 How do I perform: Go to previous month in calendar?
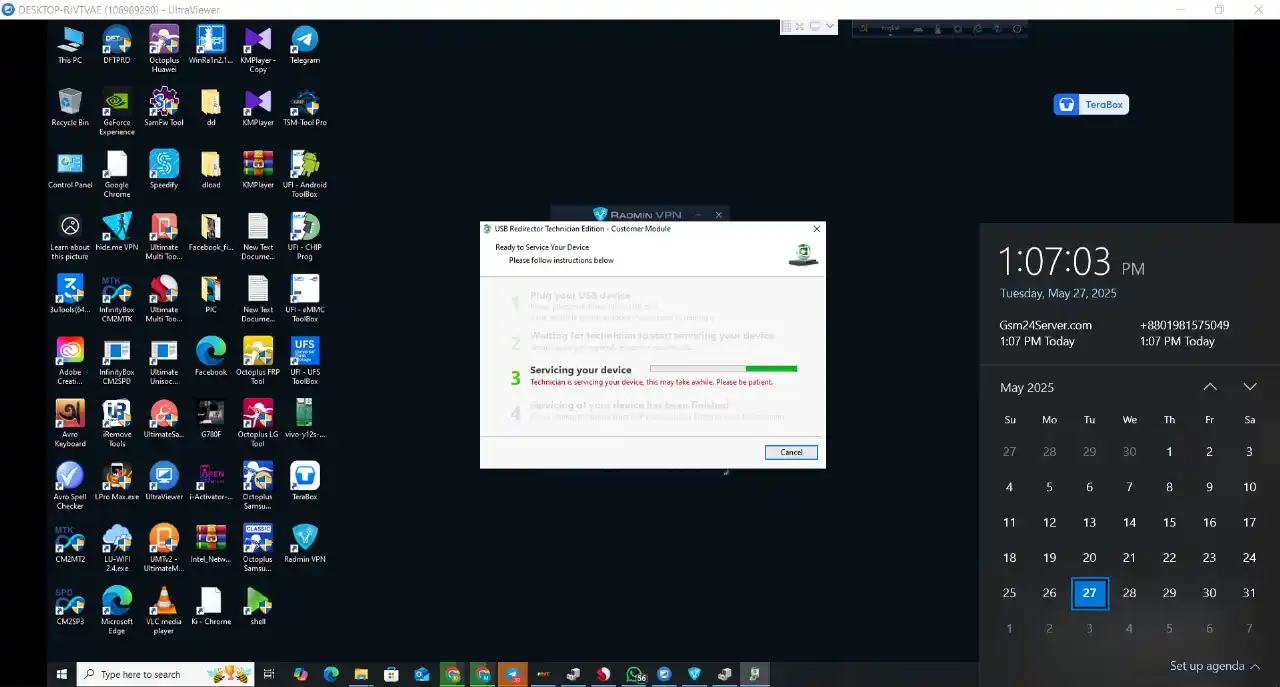[1210, 387]
